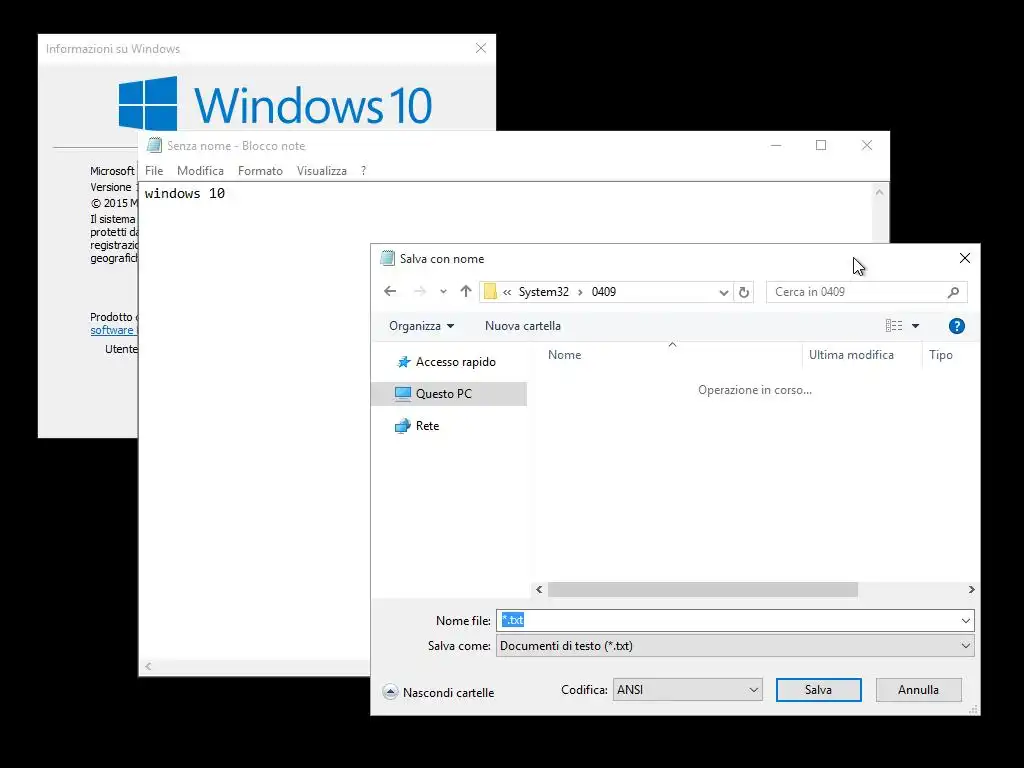Screen dimensions: 1024x768
Task: Click the Blocco note title bar icon
Action: [x=154, y=145]
